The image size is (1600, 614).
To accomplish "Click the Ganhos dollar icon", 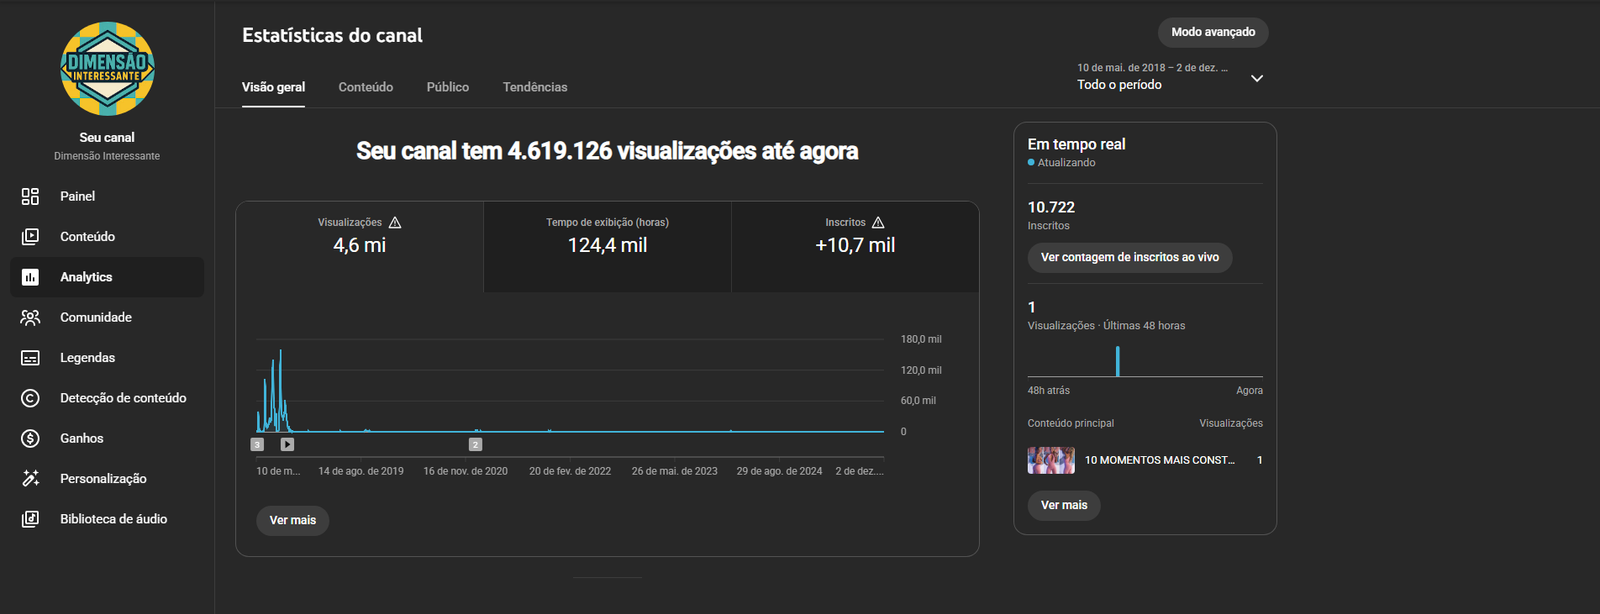I will [x=30, y=439].
